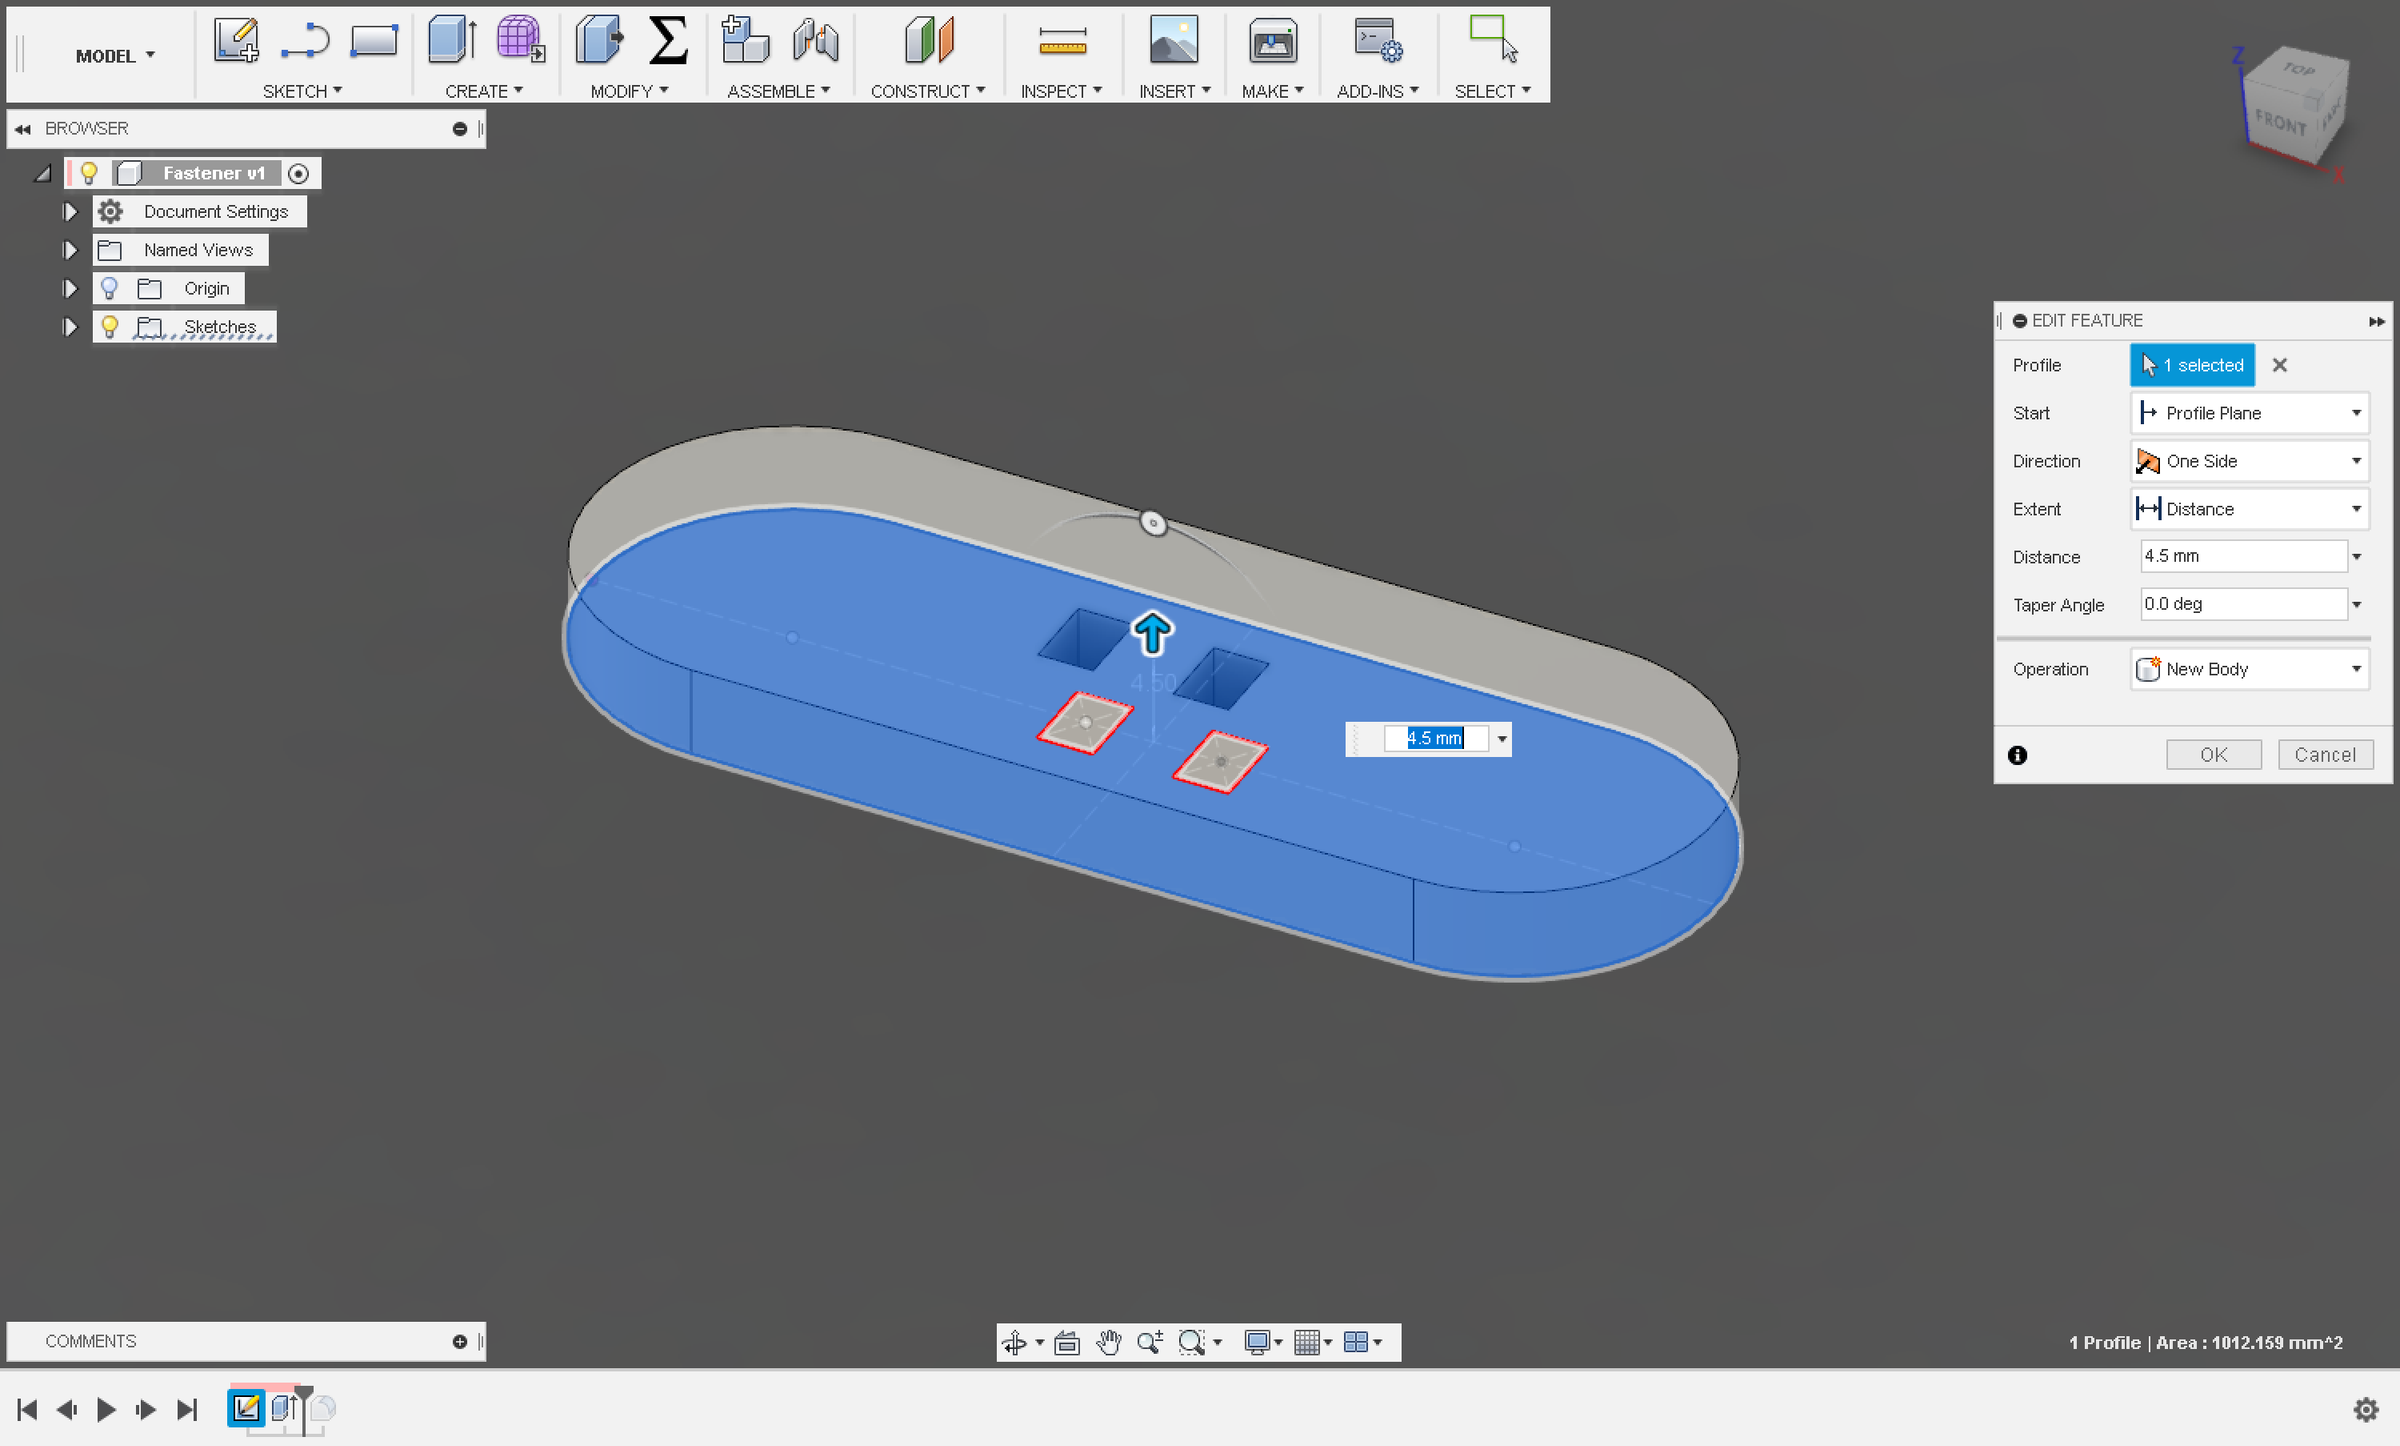Screen dimensions: 2400x1446
Task: Click the Change Parameters sigma icon
Action: coord(667,40)
